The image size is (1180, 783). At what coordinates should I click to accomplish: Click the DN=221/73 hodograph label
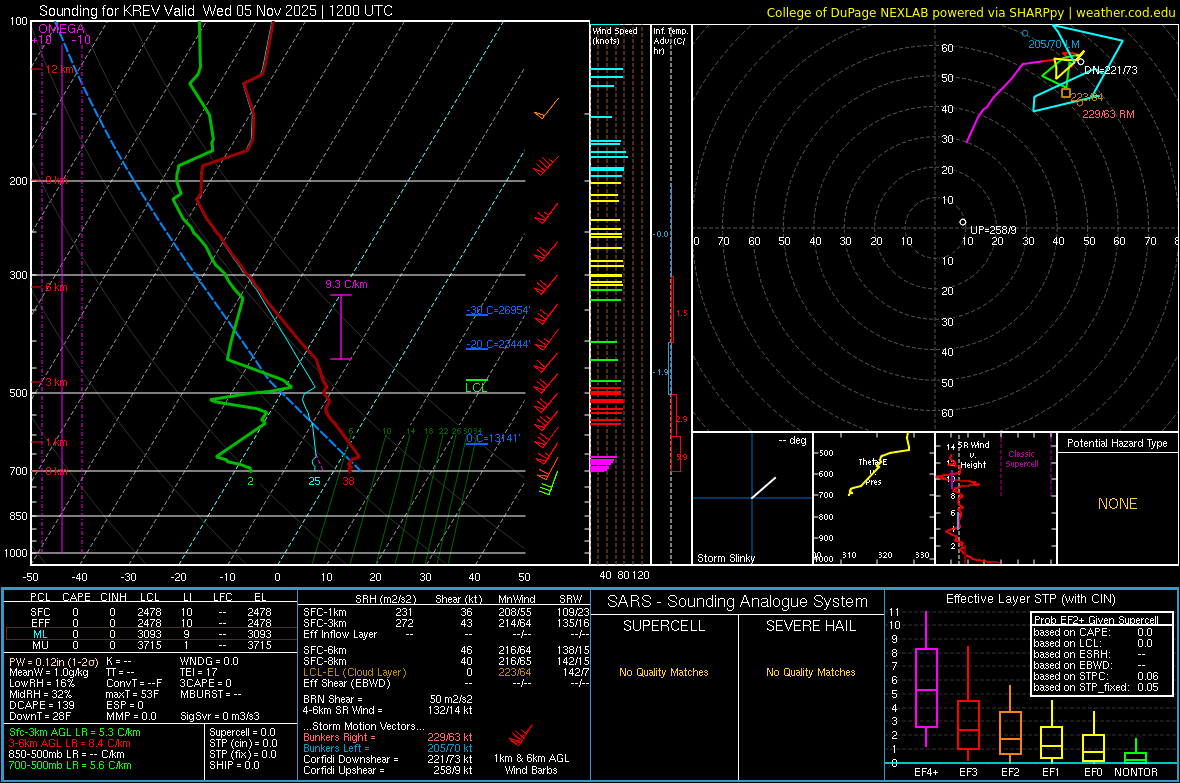[1111, 70]
